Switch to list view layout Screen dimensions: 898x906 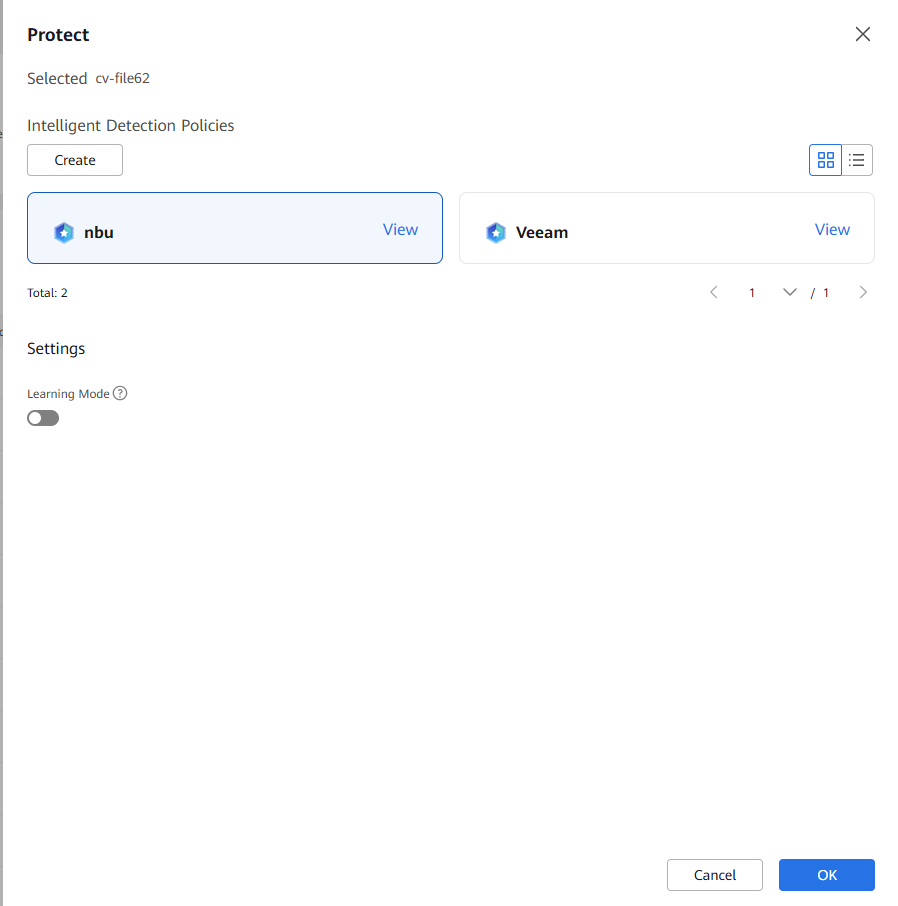(x=857, y=160)
